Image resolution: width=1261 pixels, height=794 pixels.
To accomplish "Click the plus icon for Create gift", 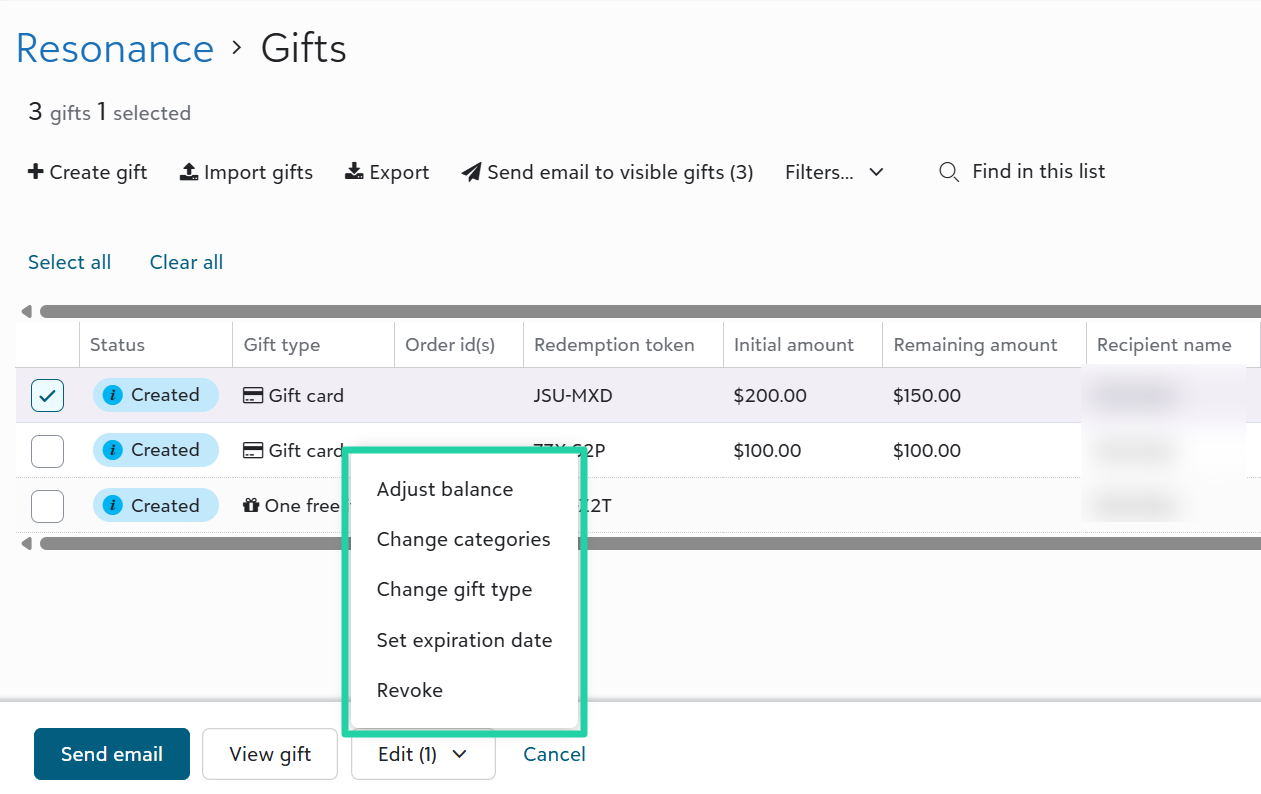I will click(35, 172).
